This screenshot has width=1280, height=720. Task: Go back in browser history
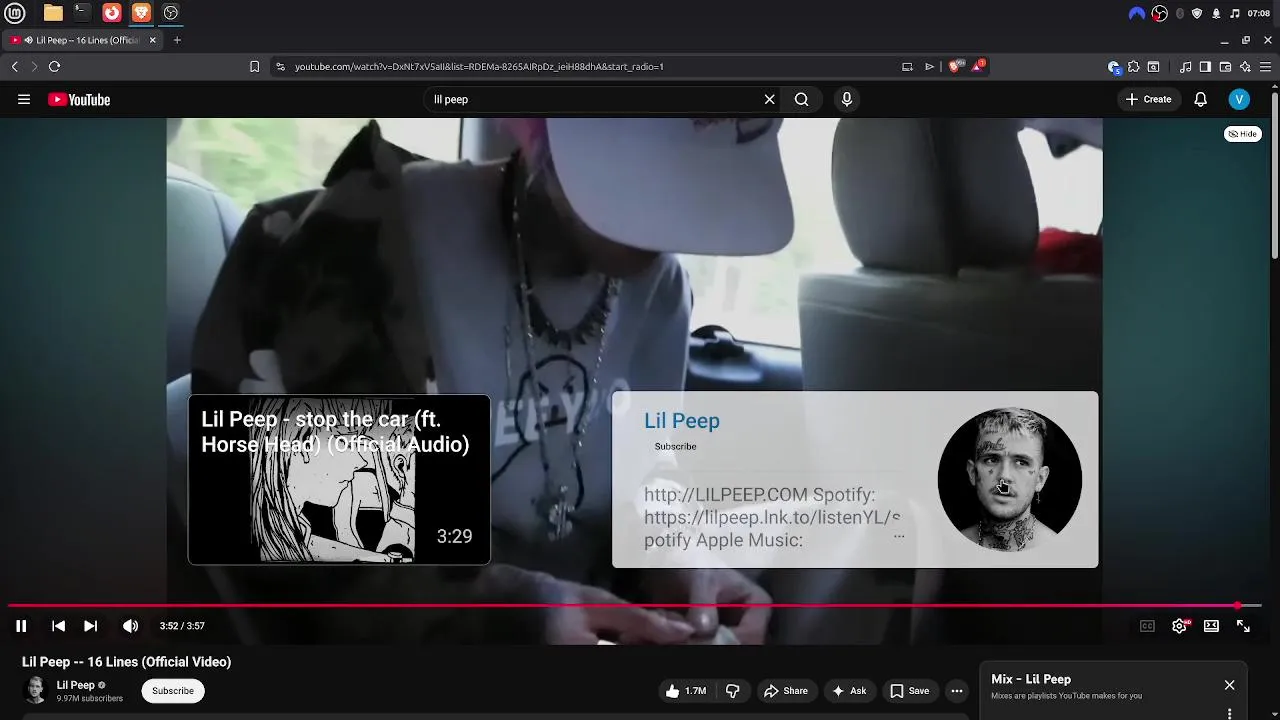coord(14,66)
